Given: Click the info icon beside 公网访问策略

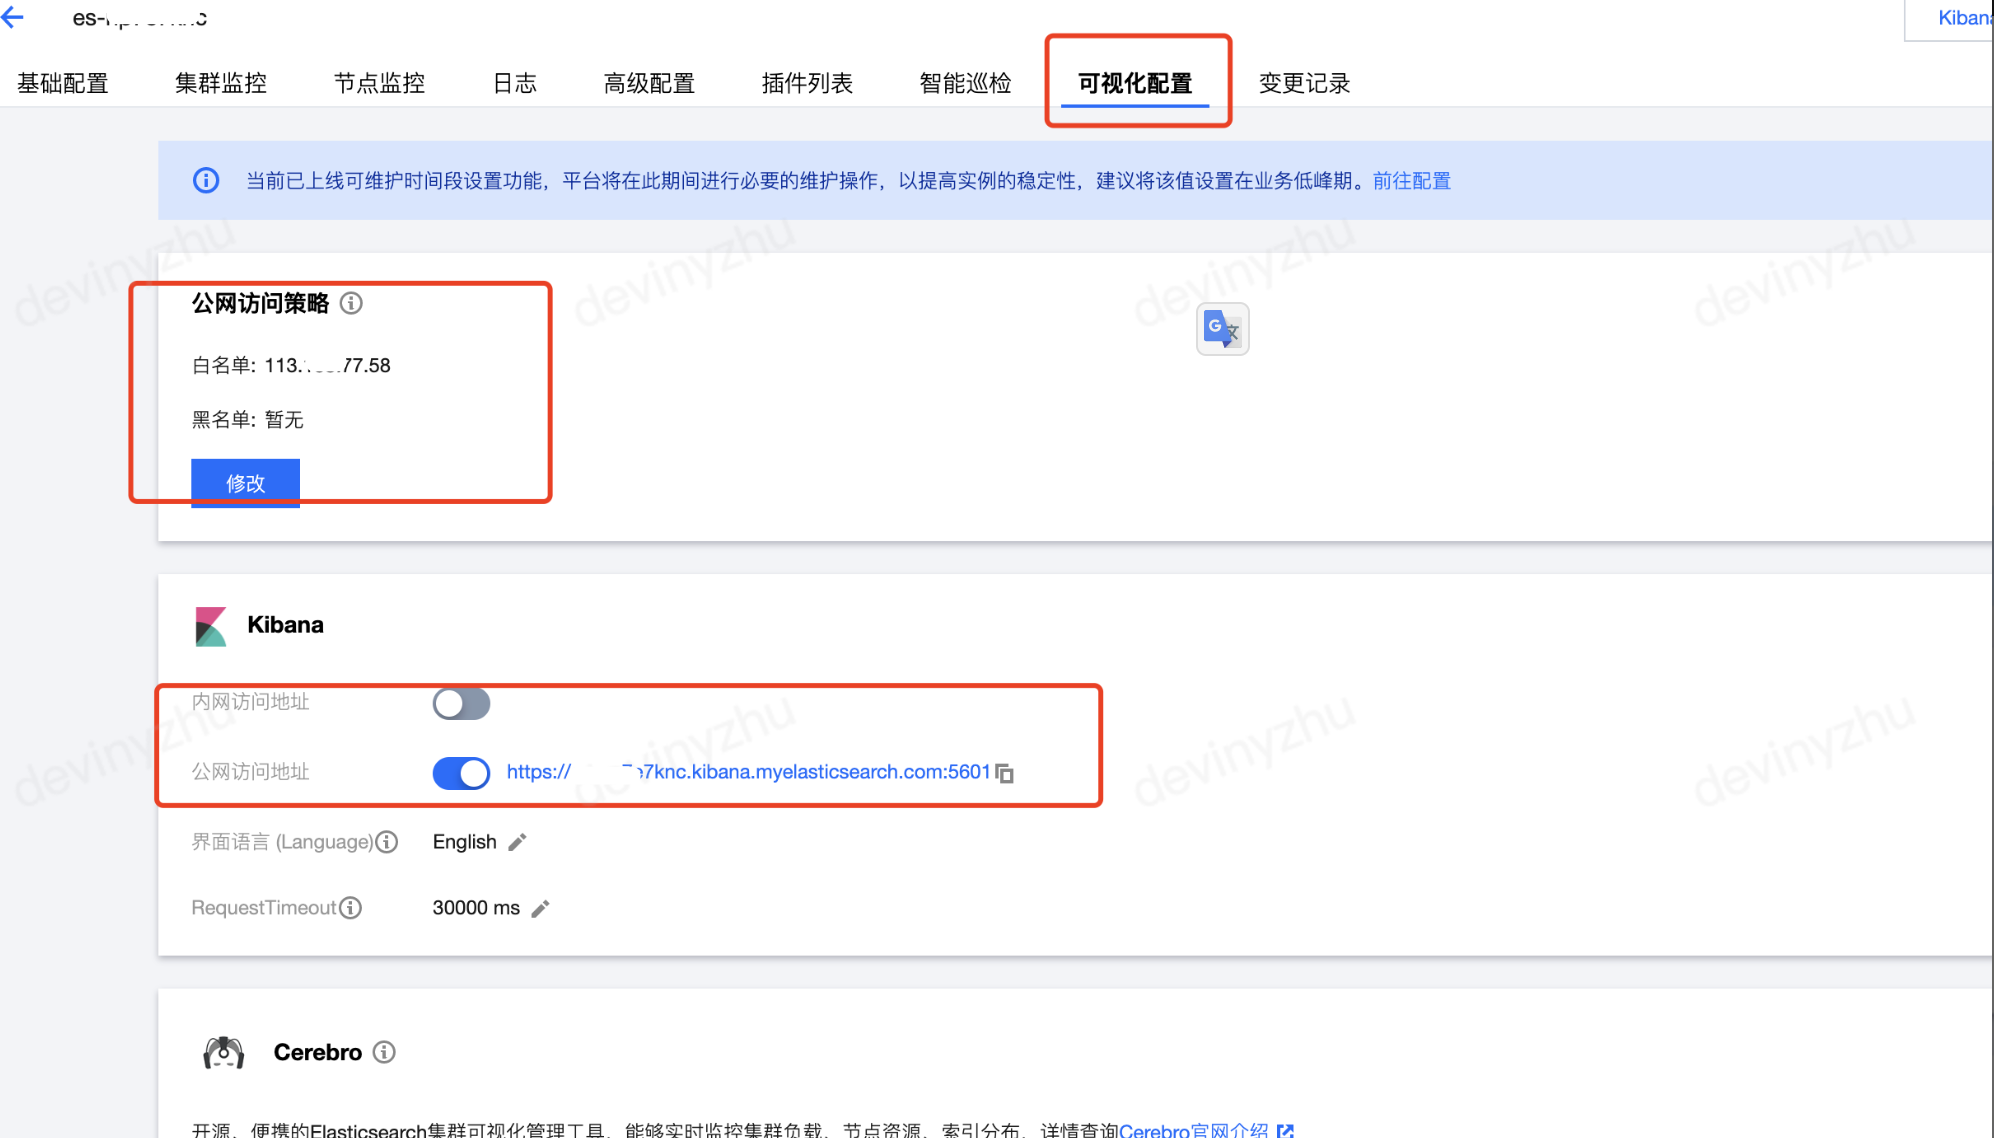Looking at the screenshot, I should [351, 303].
